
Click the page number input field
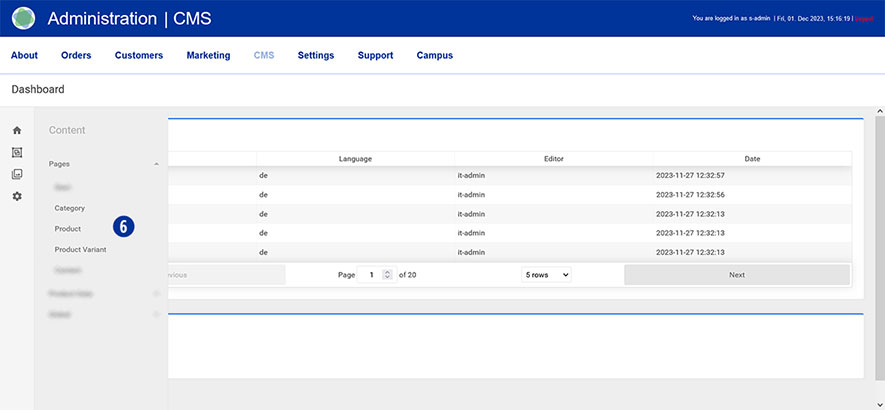click(370, 275)
